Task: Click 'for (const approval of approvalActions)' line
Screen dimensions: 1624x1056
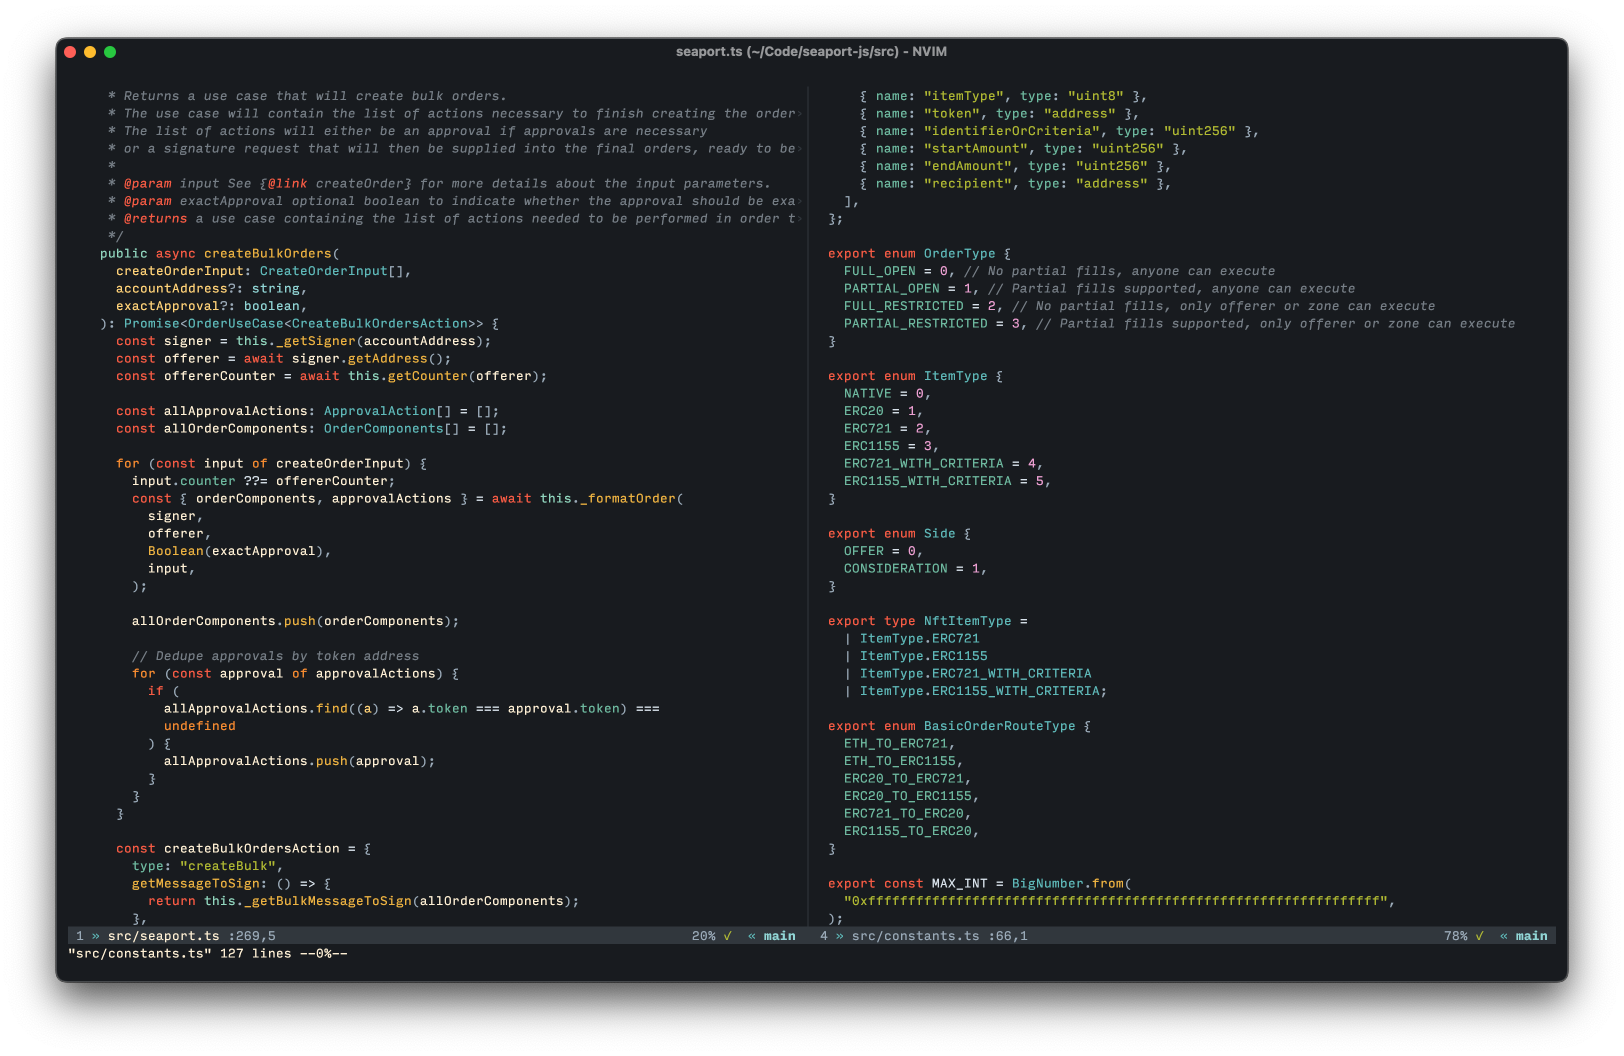Action: (x=296, y=674)
